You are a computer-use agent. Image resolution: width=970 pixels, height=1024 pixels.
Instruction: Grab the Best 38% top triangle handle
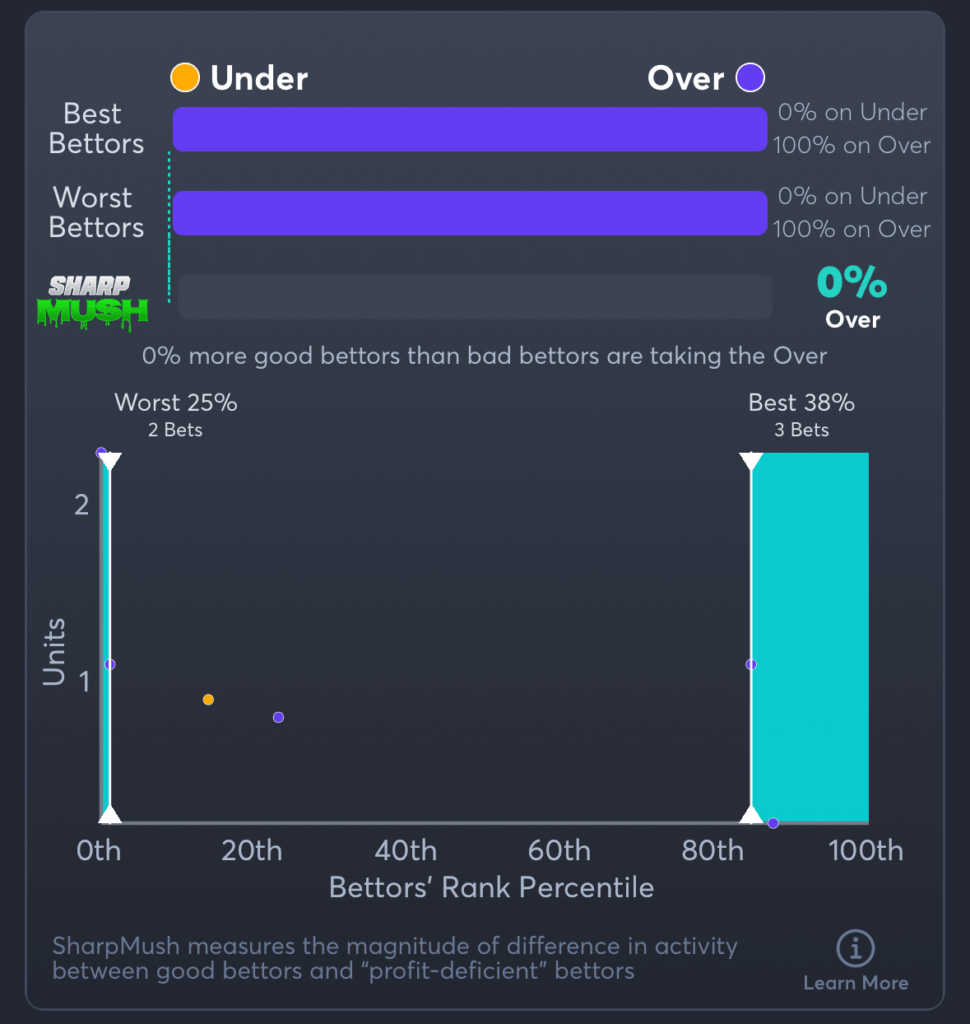click(751, 461)
